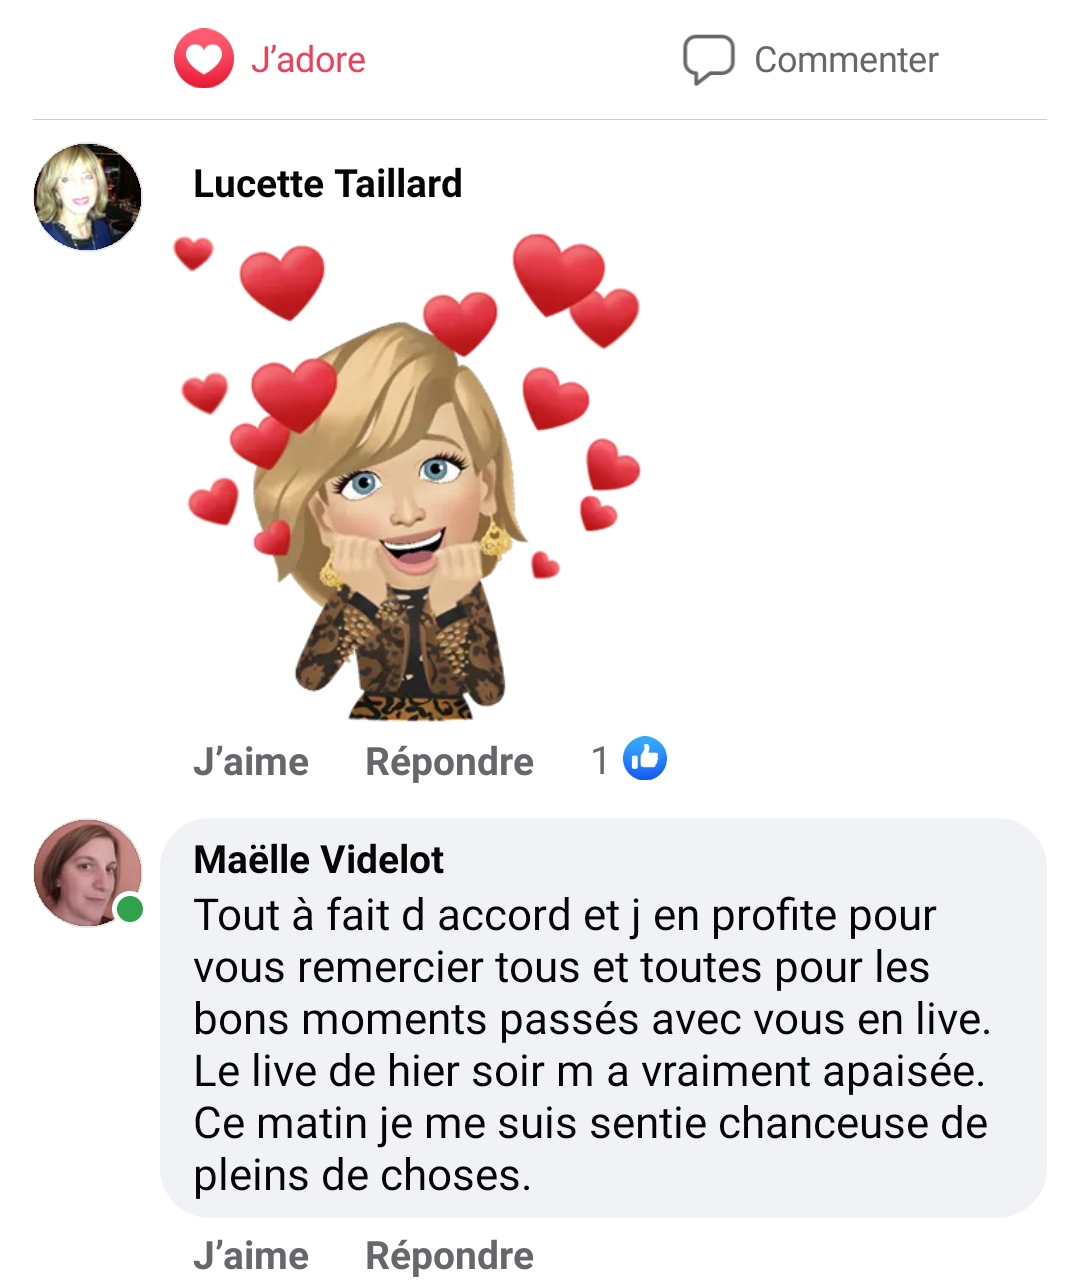Image resolution: width=1080 pixels, height=1285 pixels.
Task: Open Lucette Taillard's profile picture
Action: coord(88,197)
